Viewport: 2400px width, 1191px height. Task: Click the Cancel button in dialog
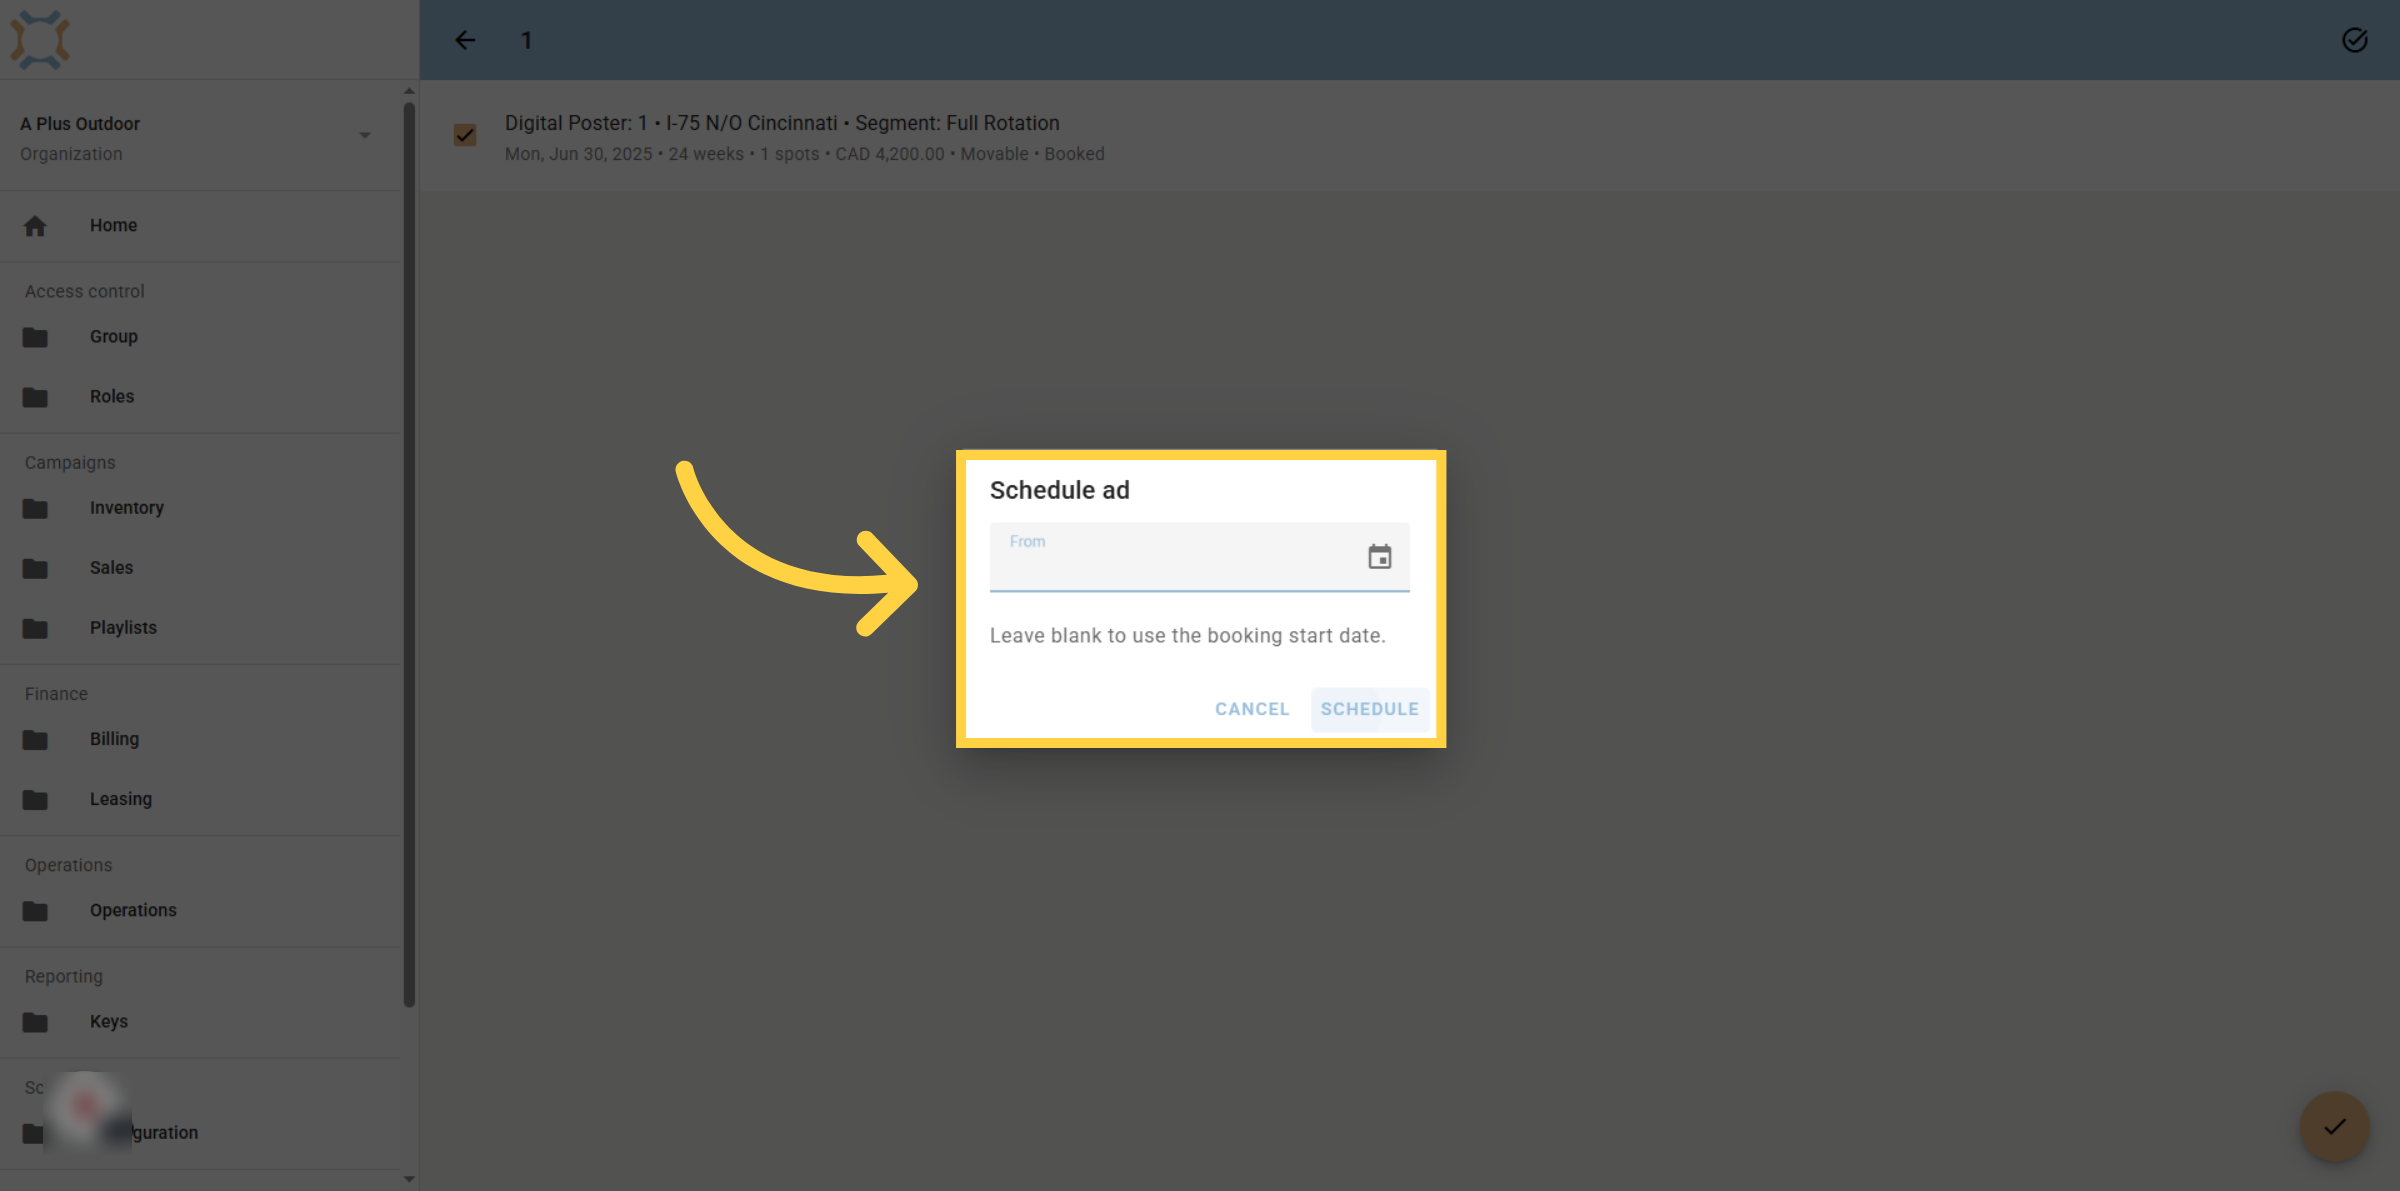point(1252,709)
